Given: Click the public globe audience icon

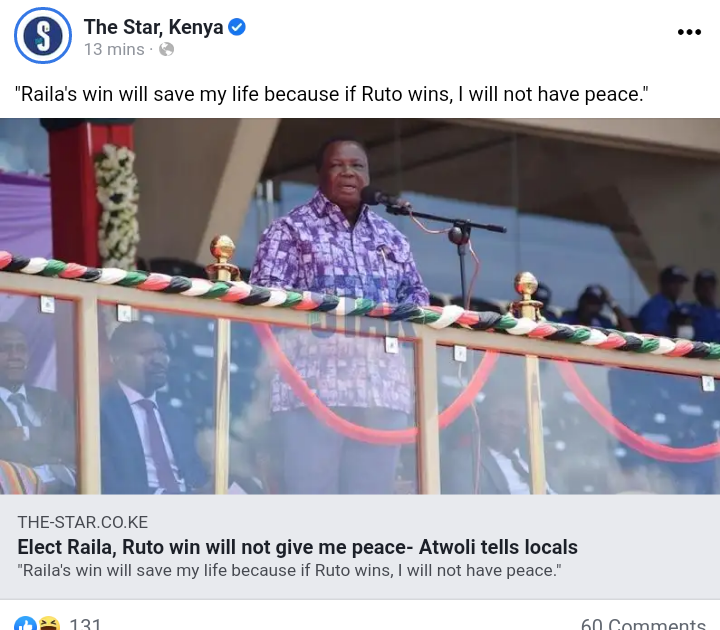Looking at the screenshot, I should 166,49.
